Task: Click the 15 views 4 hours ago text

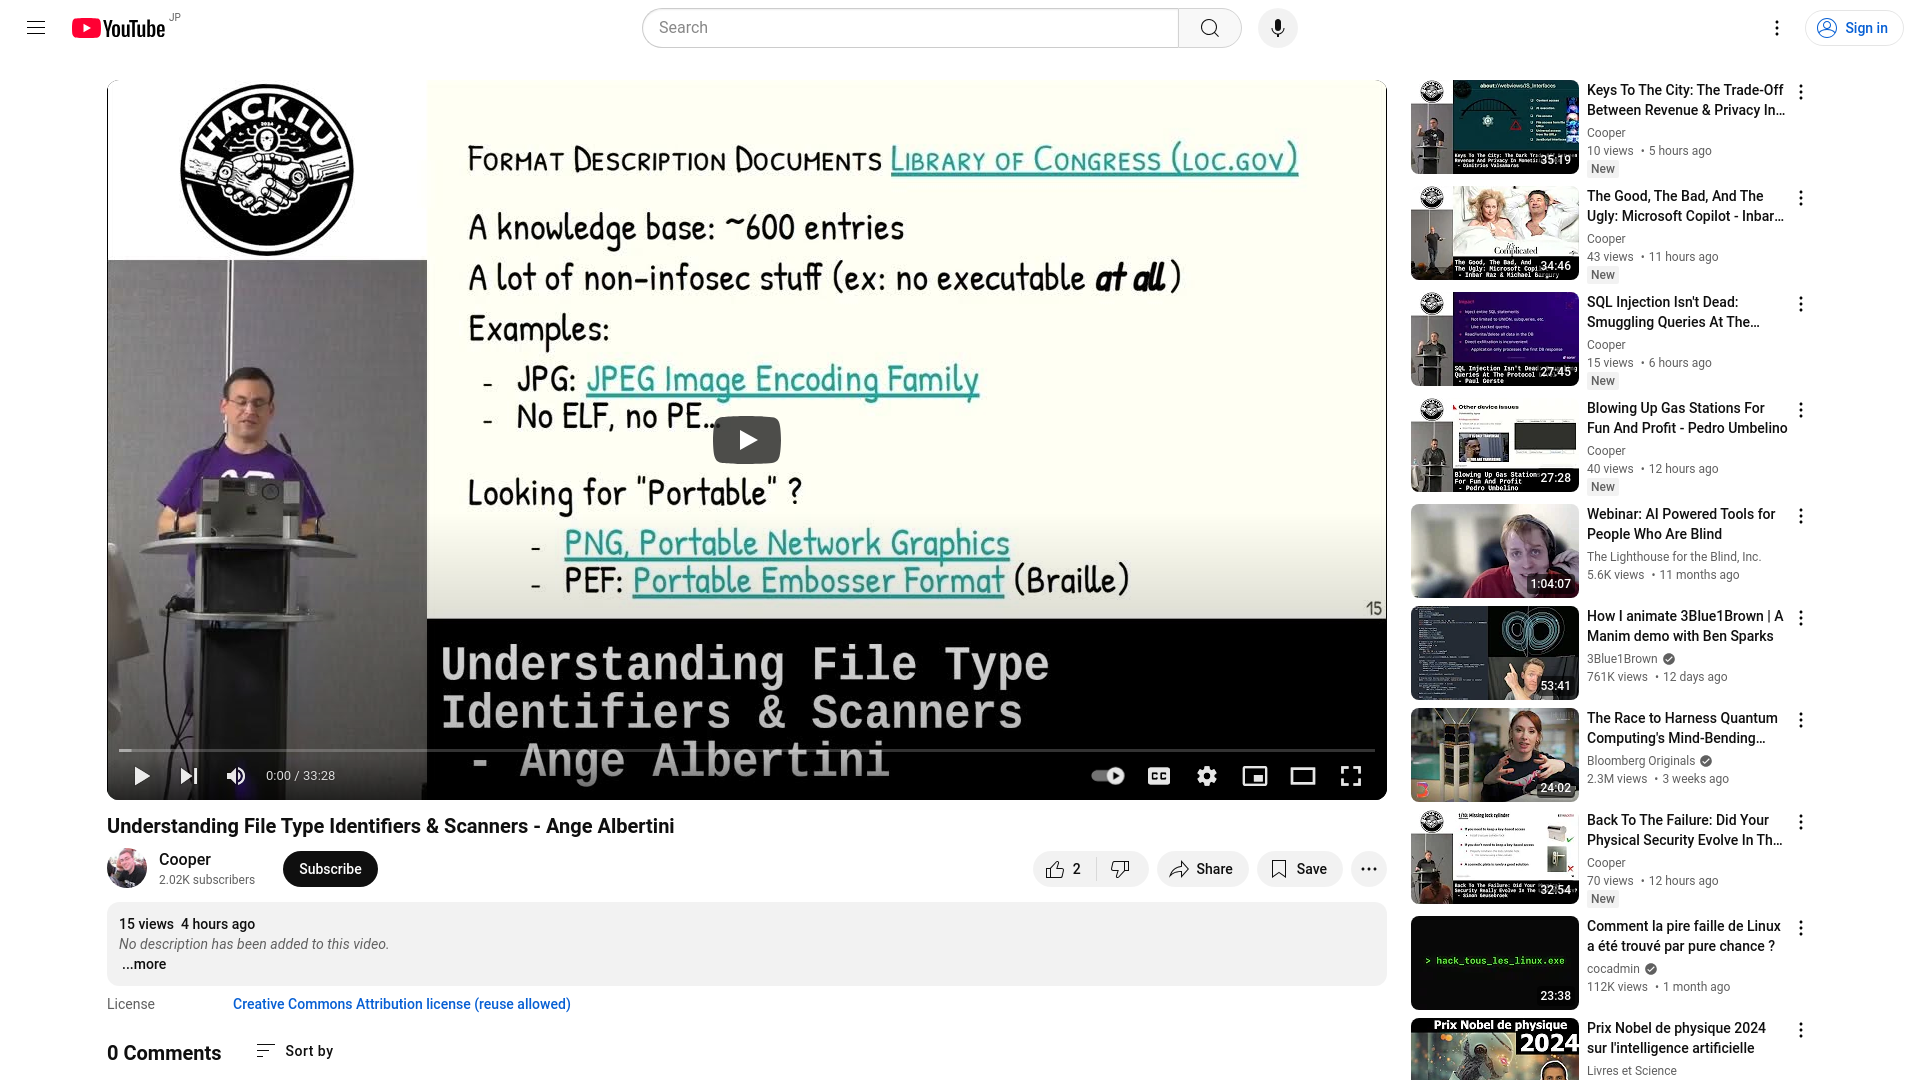Action: click(x=187, y=924)
